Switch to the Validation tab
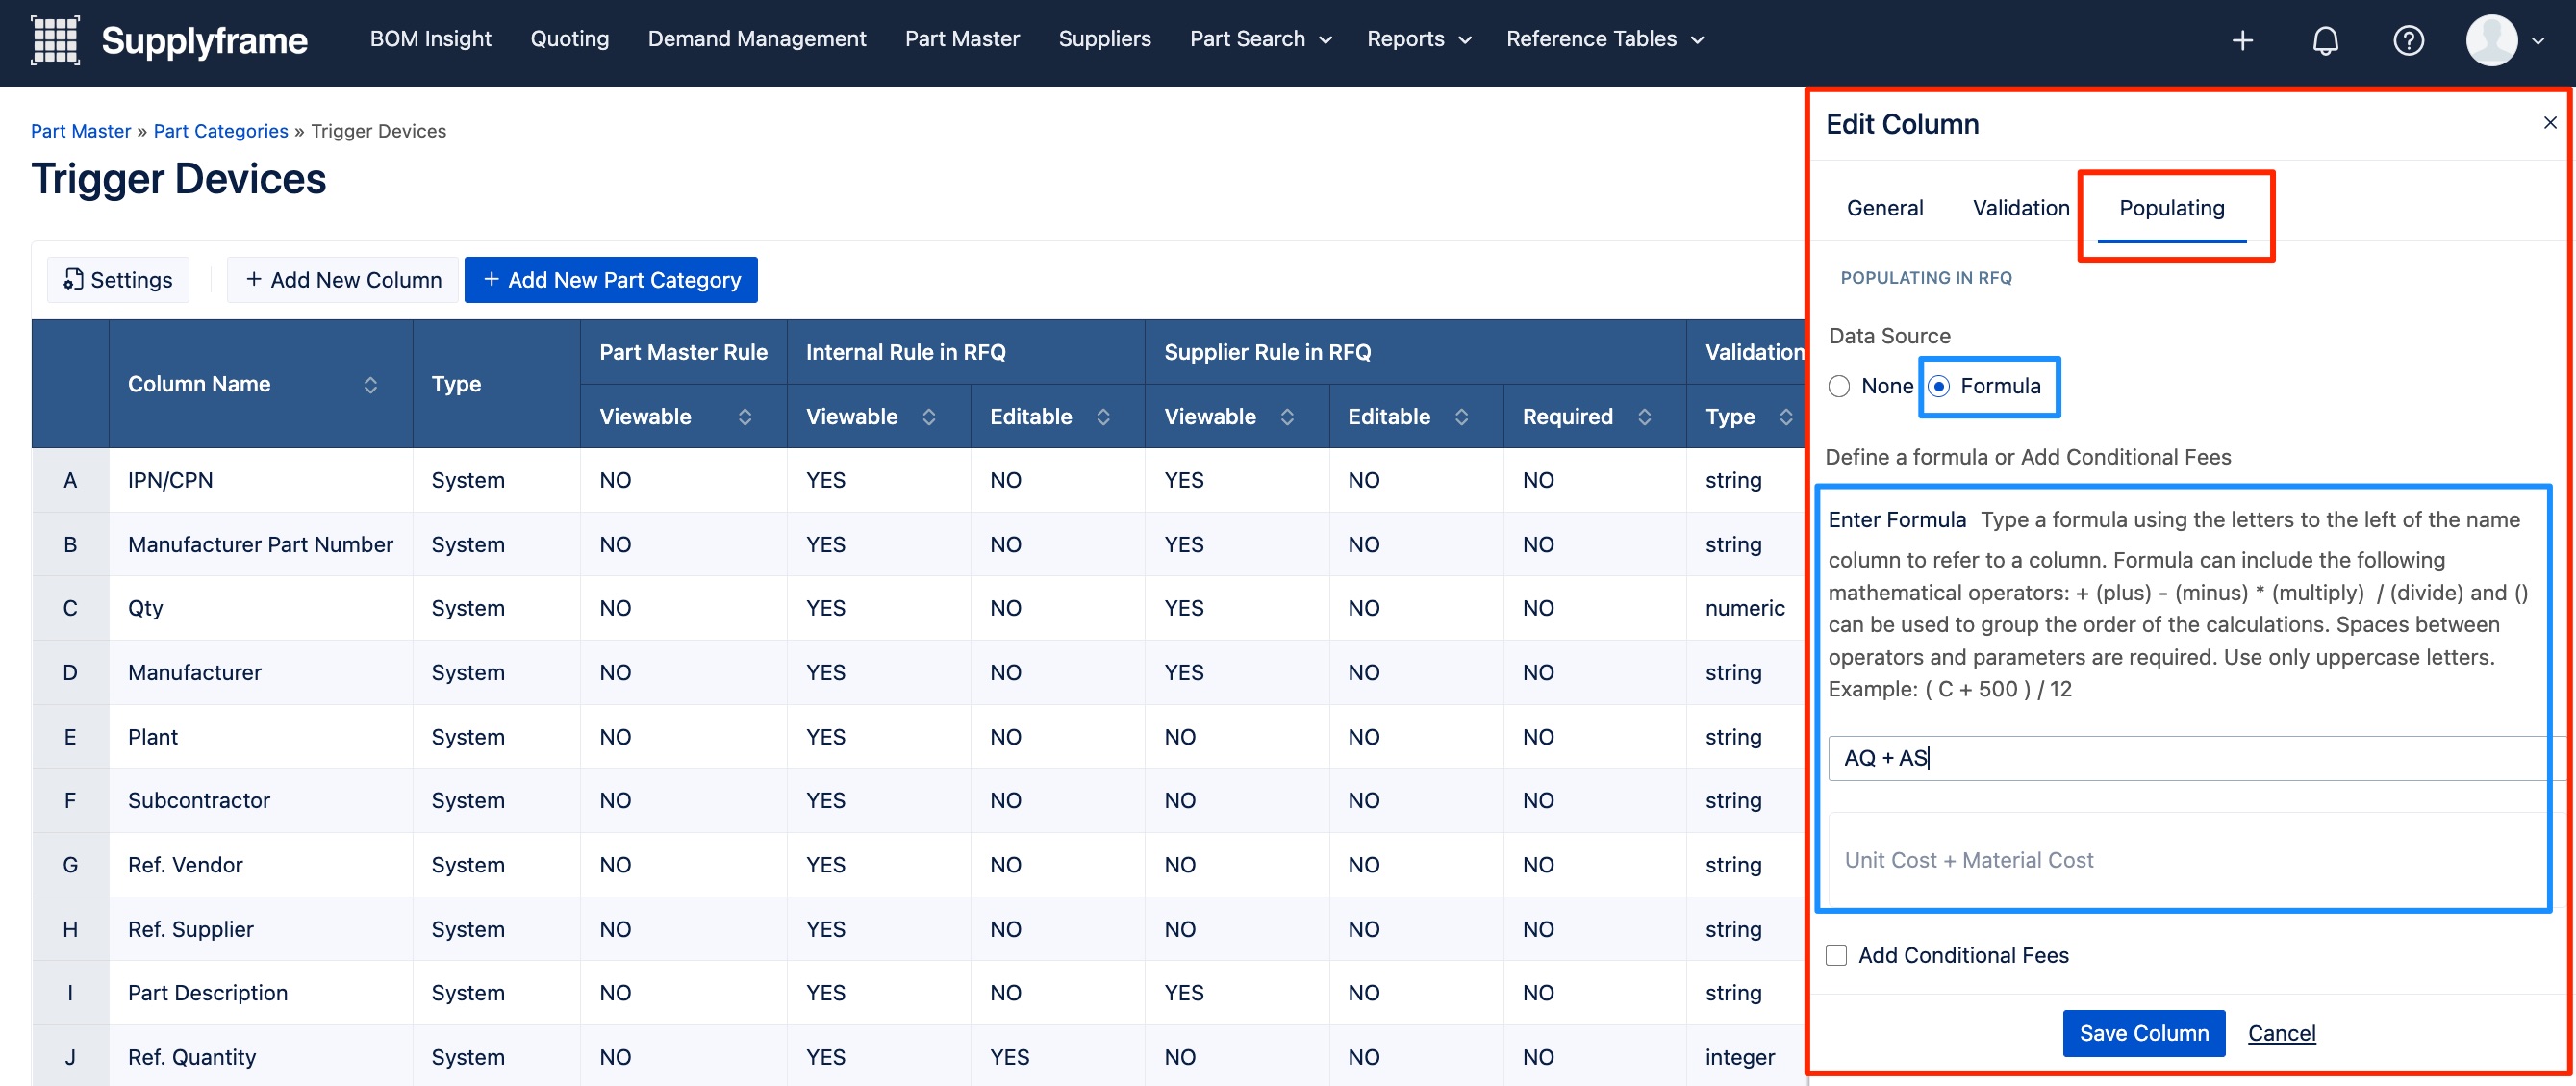 [2020, 208]
